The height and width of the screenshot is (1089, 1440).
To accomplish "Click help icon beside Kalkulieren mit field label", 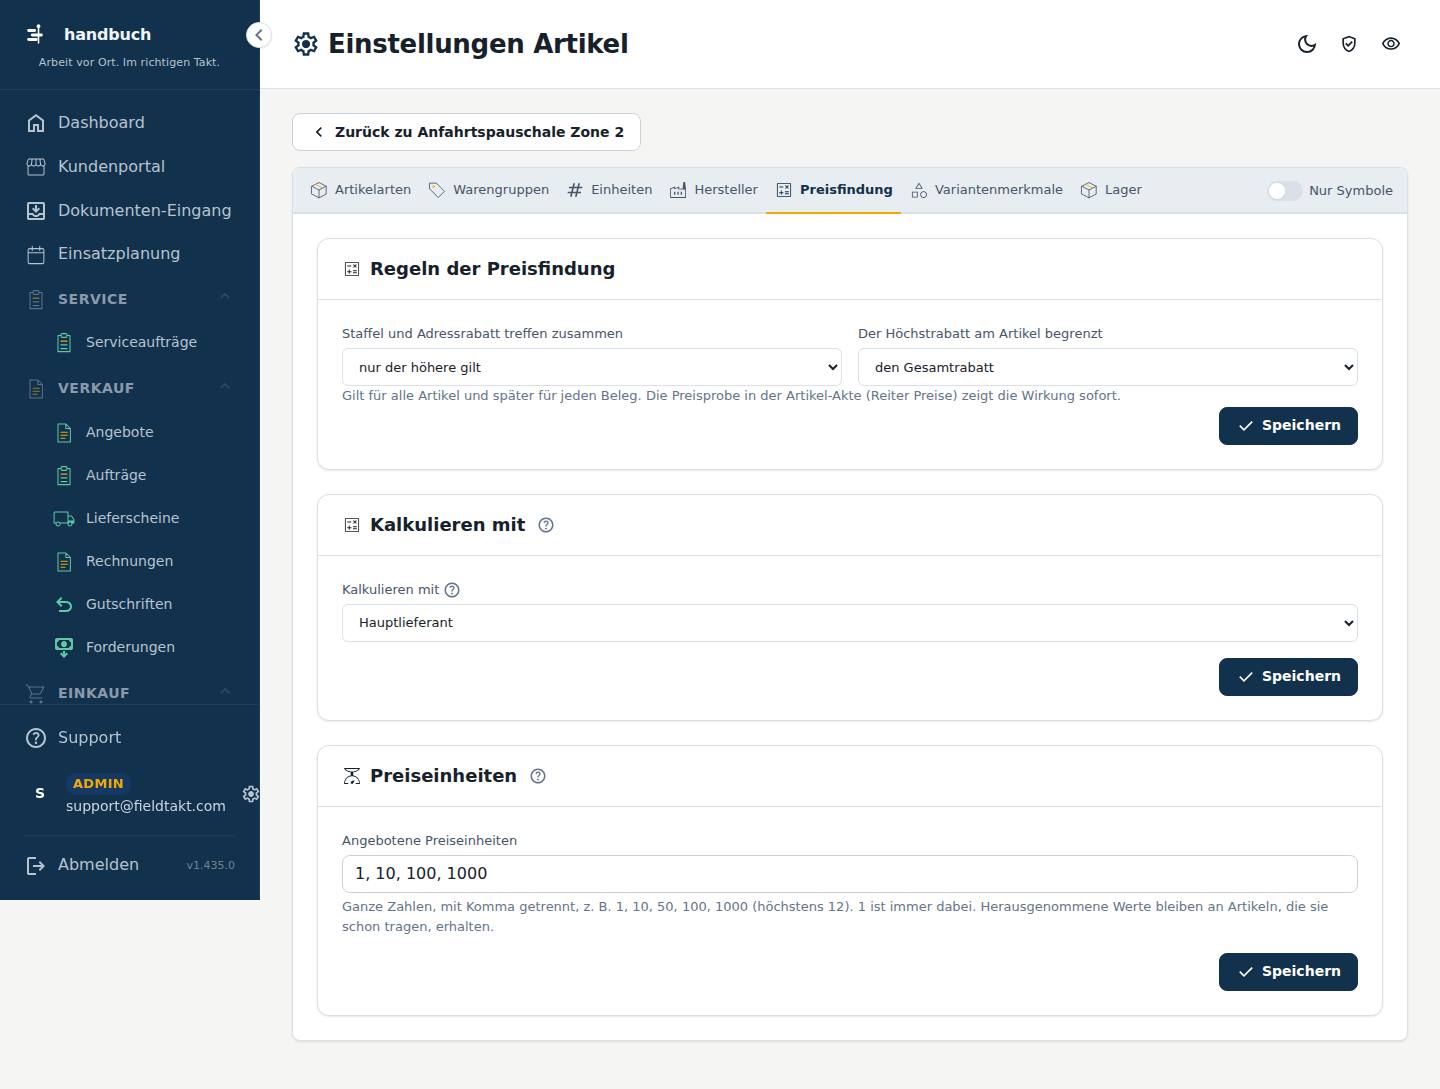I will click(452, 590).
